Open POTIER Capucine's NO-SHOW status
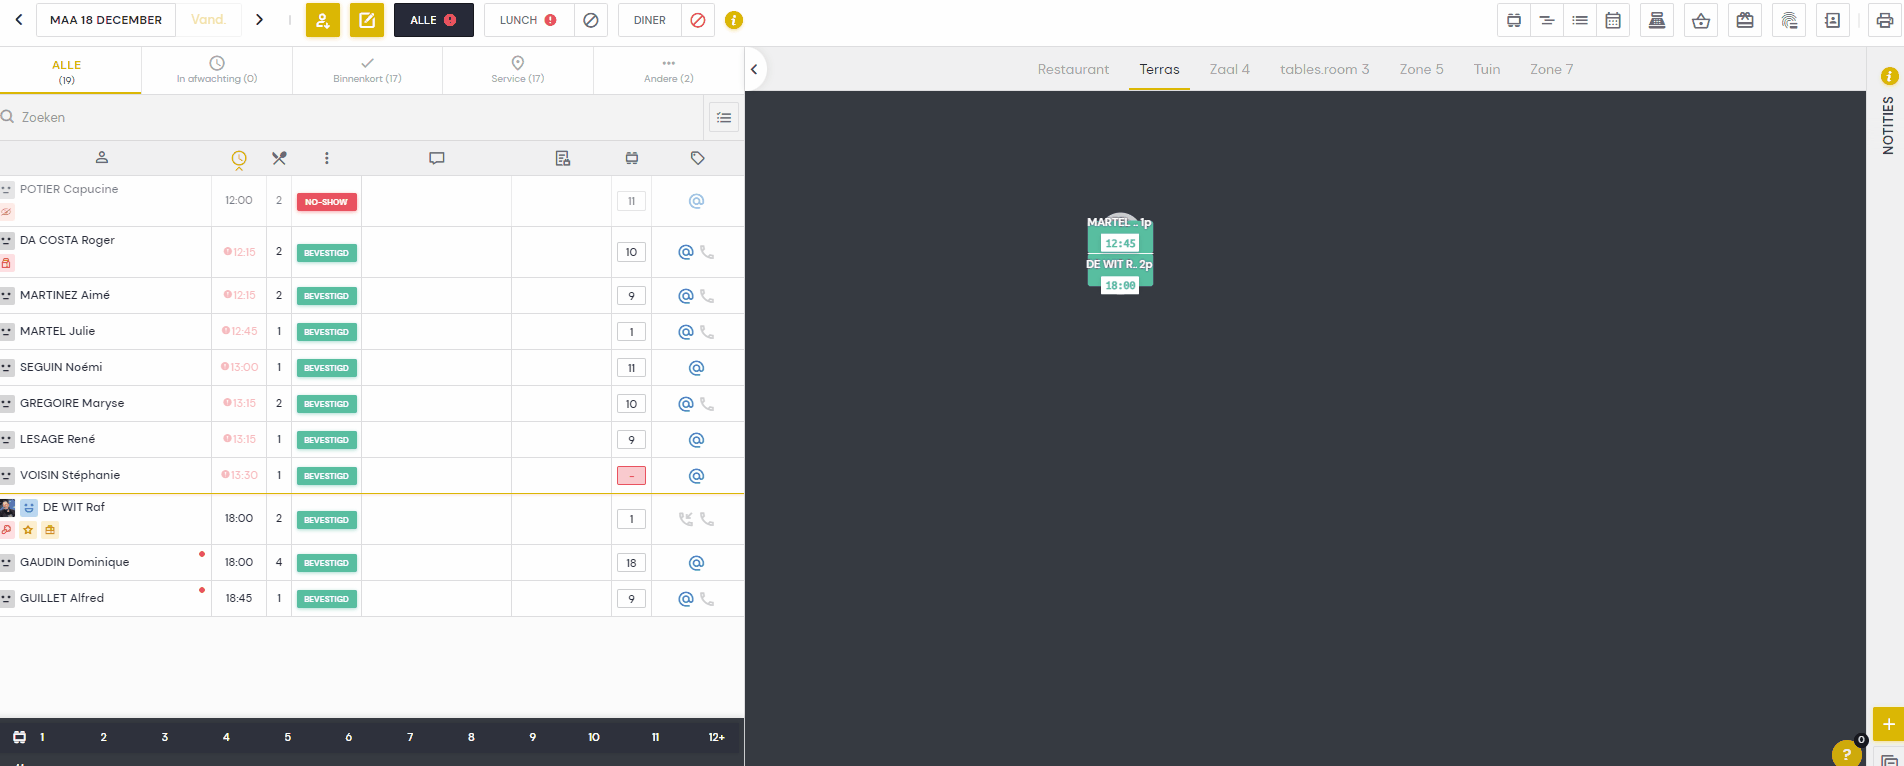 pos(327,202)
